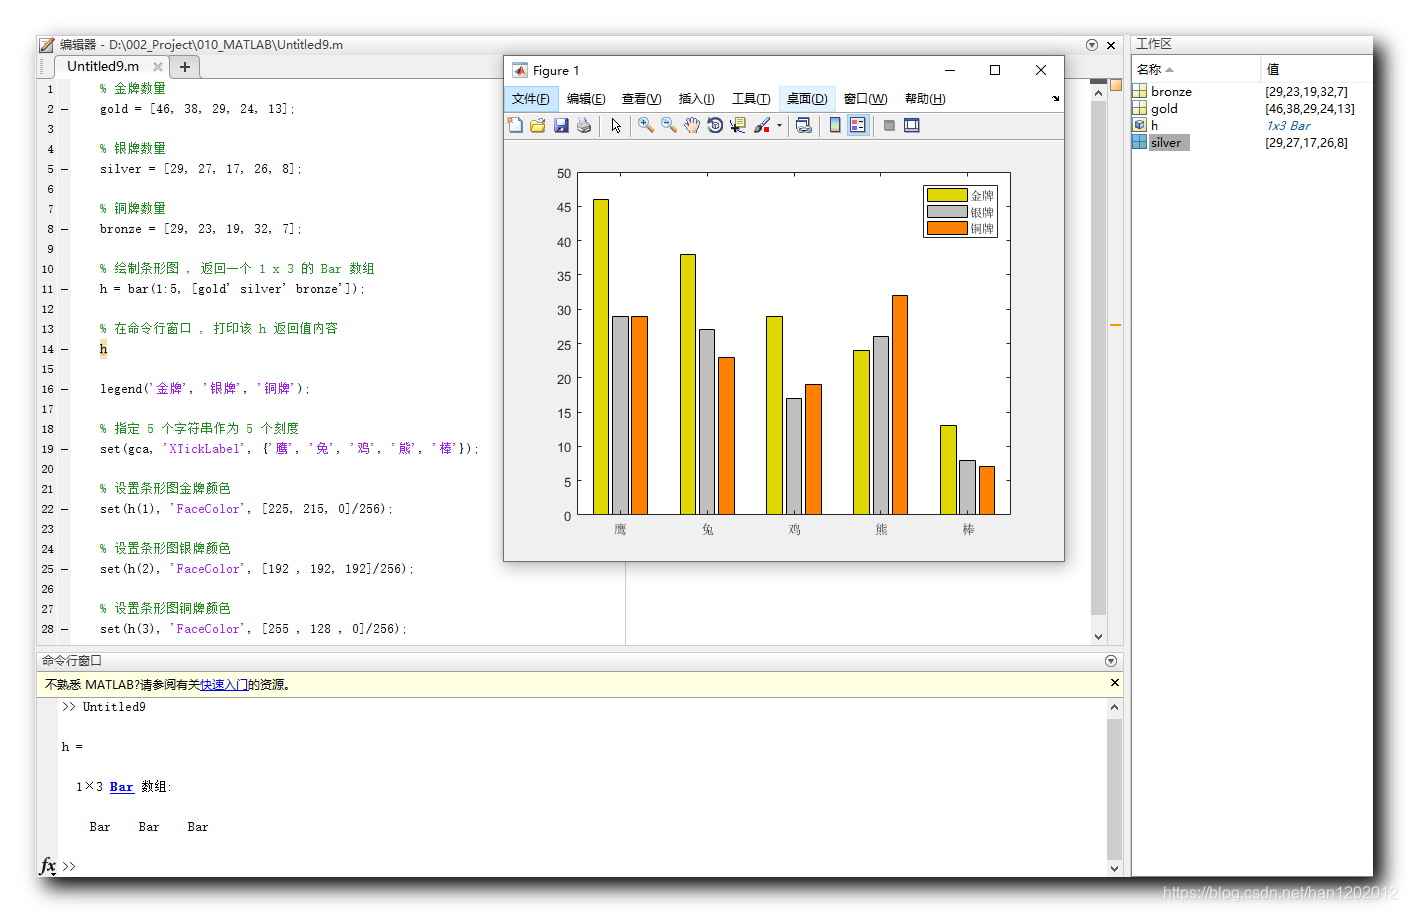The height and width of the screenshot is (912, 1408).
Task: Dismiss the getting-started banner in command window
Action: click(x=1115, y=682)
